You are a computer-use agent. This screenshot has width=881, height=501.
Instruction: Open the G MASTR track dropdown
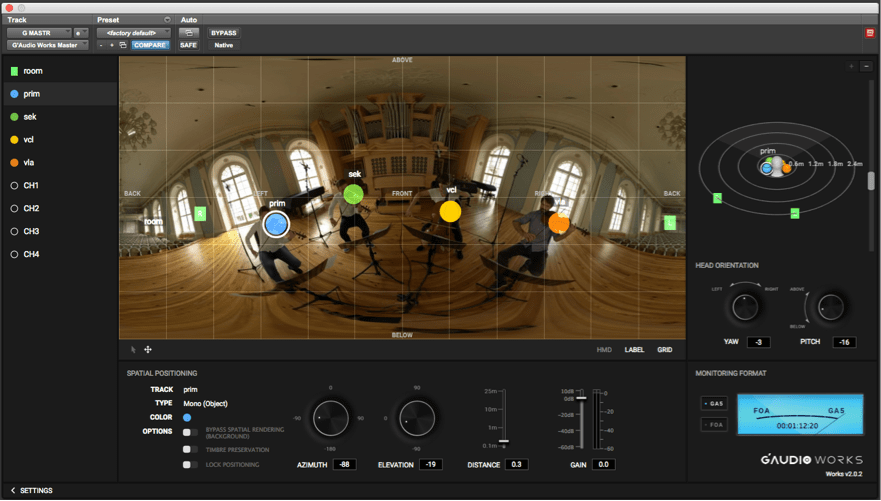coord(39,33)
